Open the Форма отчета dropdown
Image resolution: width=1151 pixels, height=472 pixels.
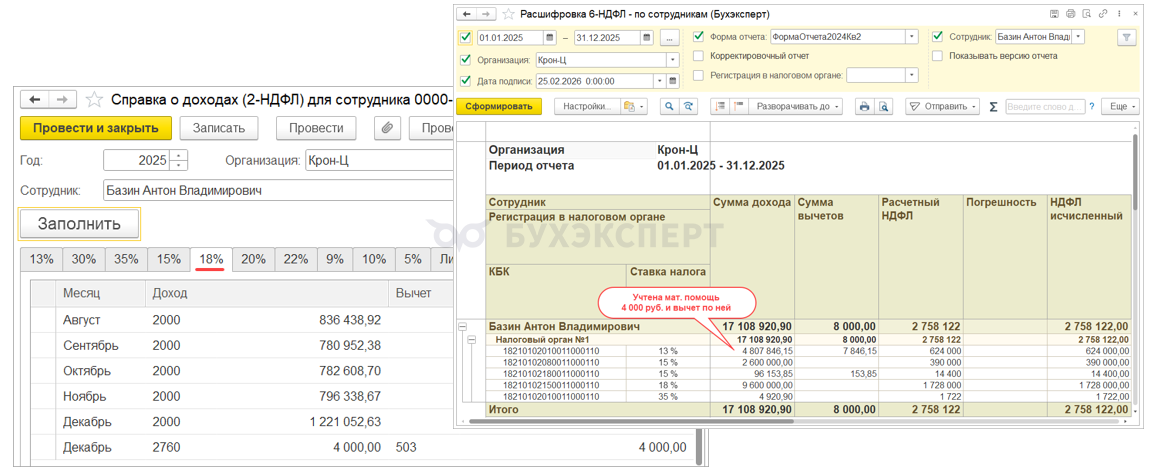click(x=911, y=37)
